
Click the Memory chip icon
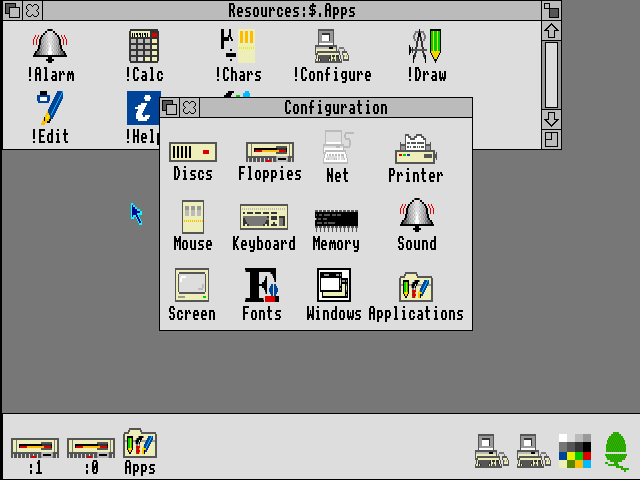(x=336, y=219)
